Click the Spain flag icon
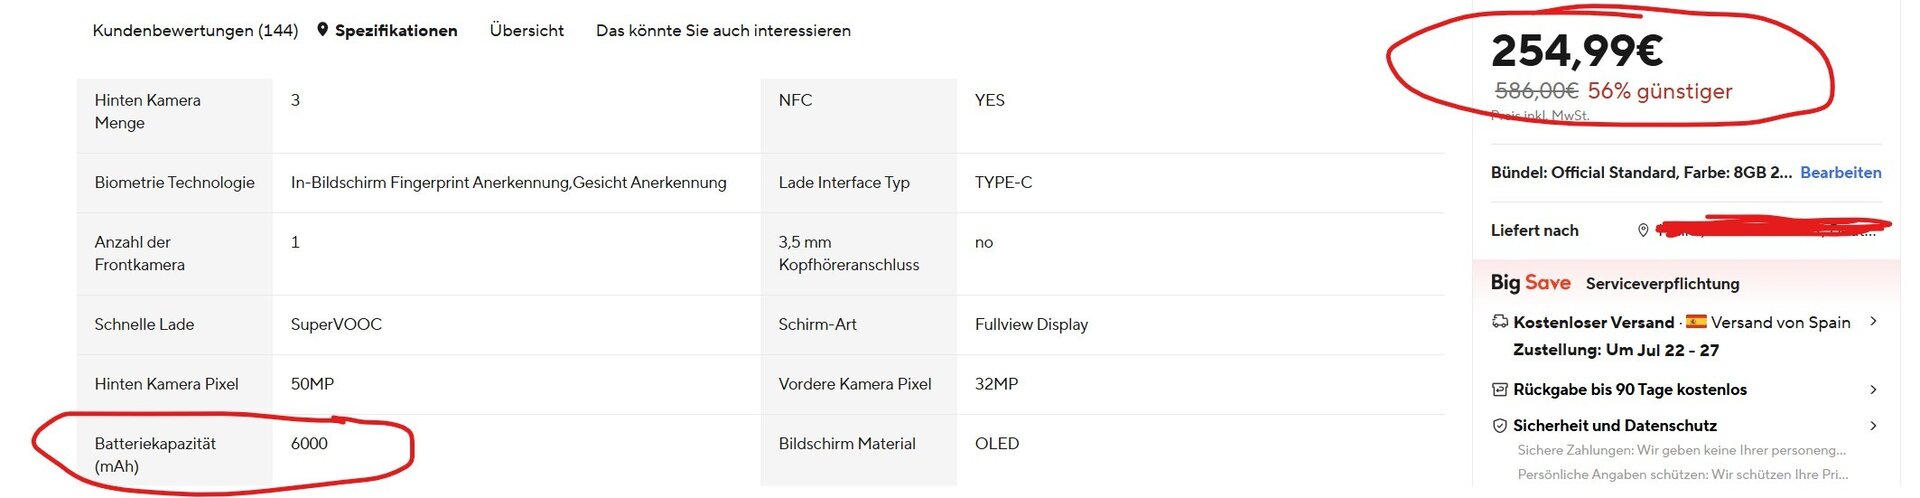 1696,322
